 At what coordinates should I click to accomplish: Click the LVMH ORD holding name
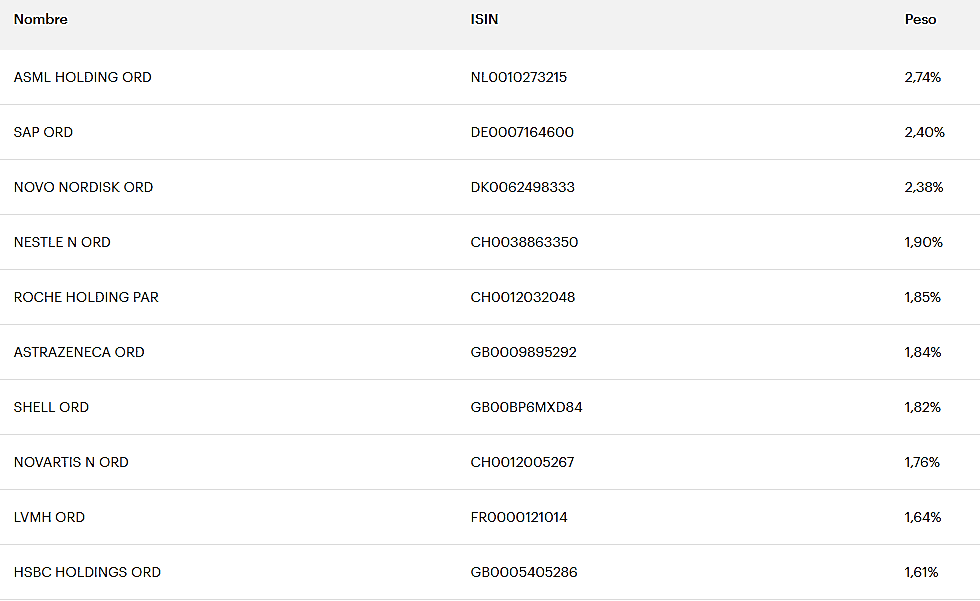coord(49,517)
